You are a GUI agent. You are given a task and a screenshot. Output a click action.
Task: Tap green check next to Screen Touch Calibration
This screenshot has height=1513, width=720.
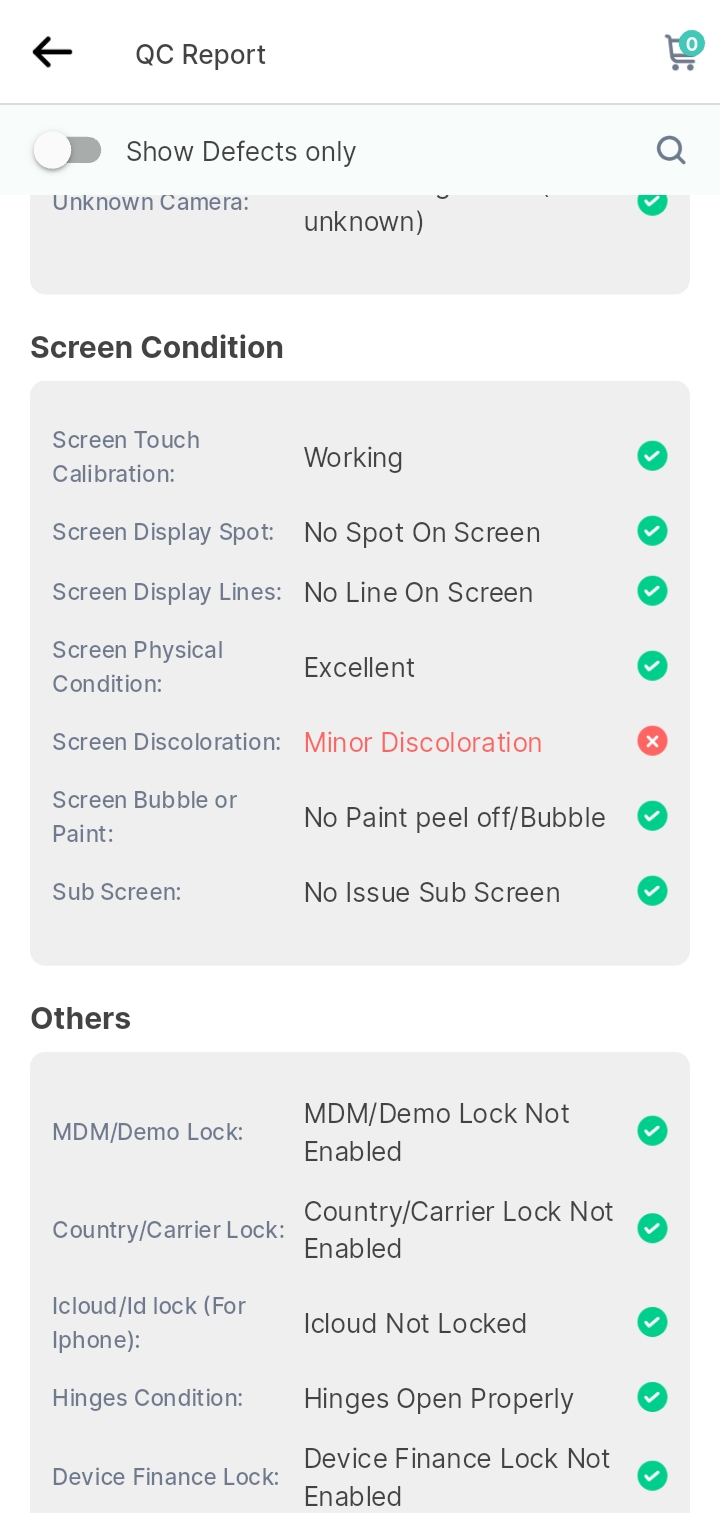(652, 456)
